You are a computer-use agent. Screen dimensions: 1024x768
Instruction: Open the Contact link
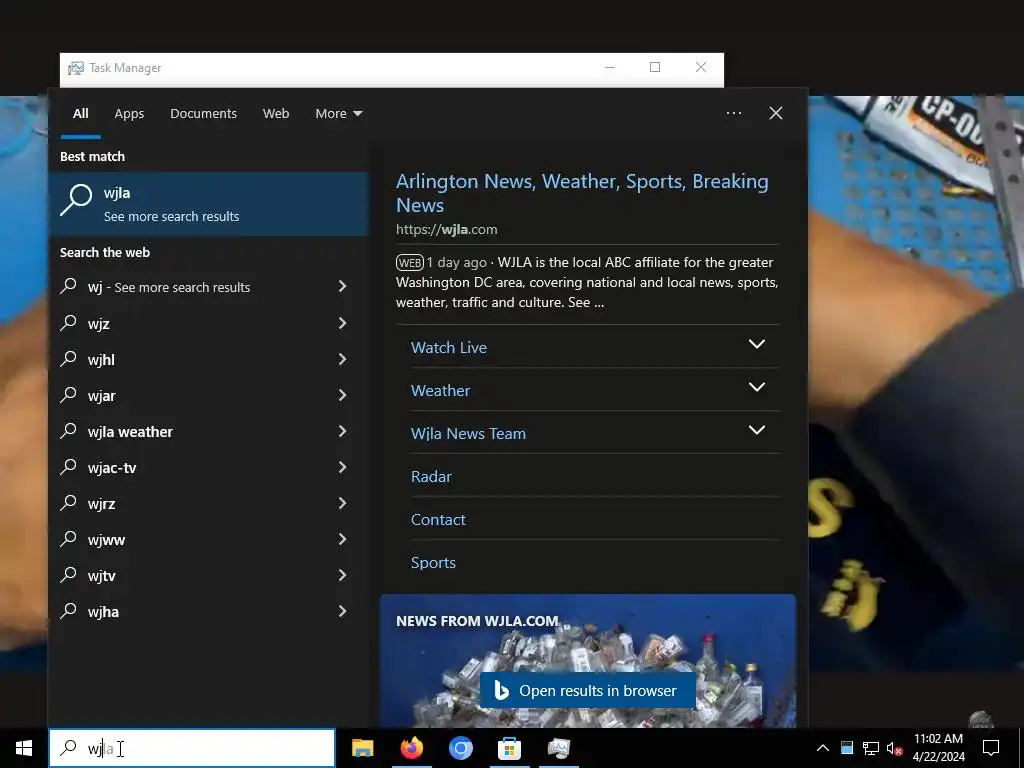click(x=438, y=520)
